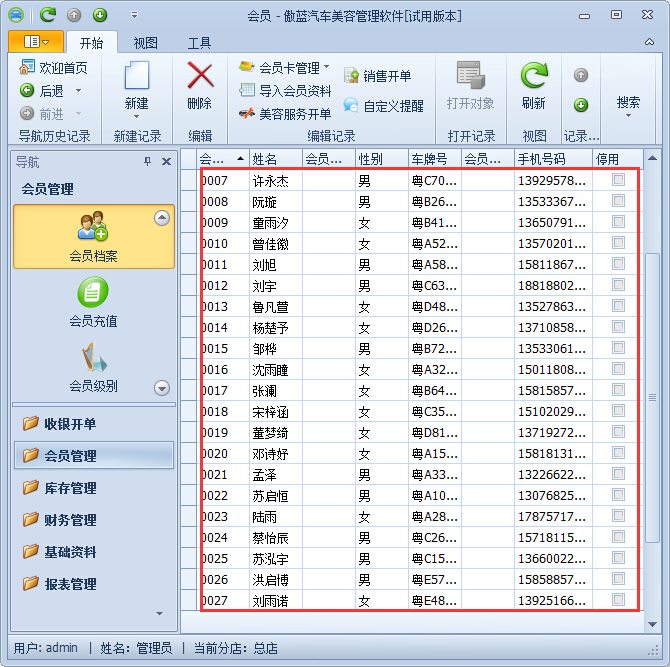This screenshot has height=667, width=670.
Task: Toggle 停用 checkbox for 许永杰 row
Action: [x=618, y=180]
